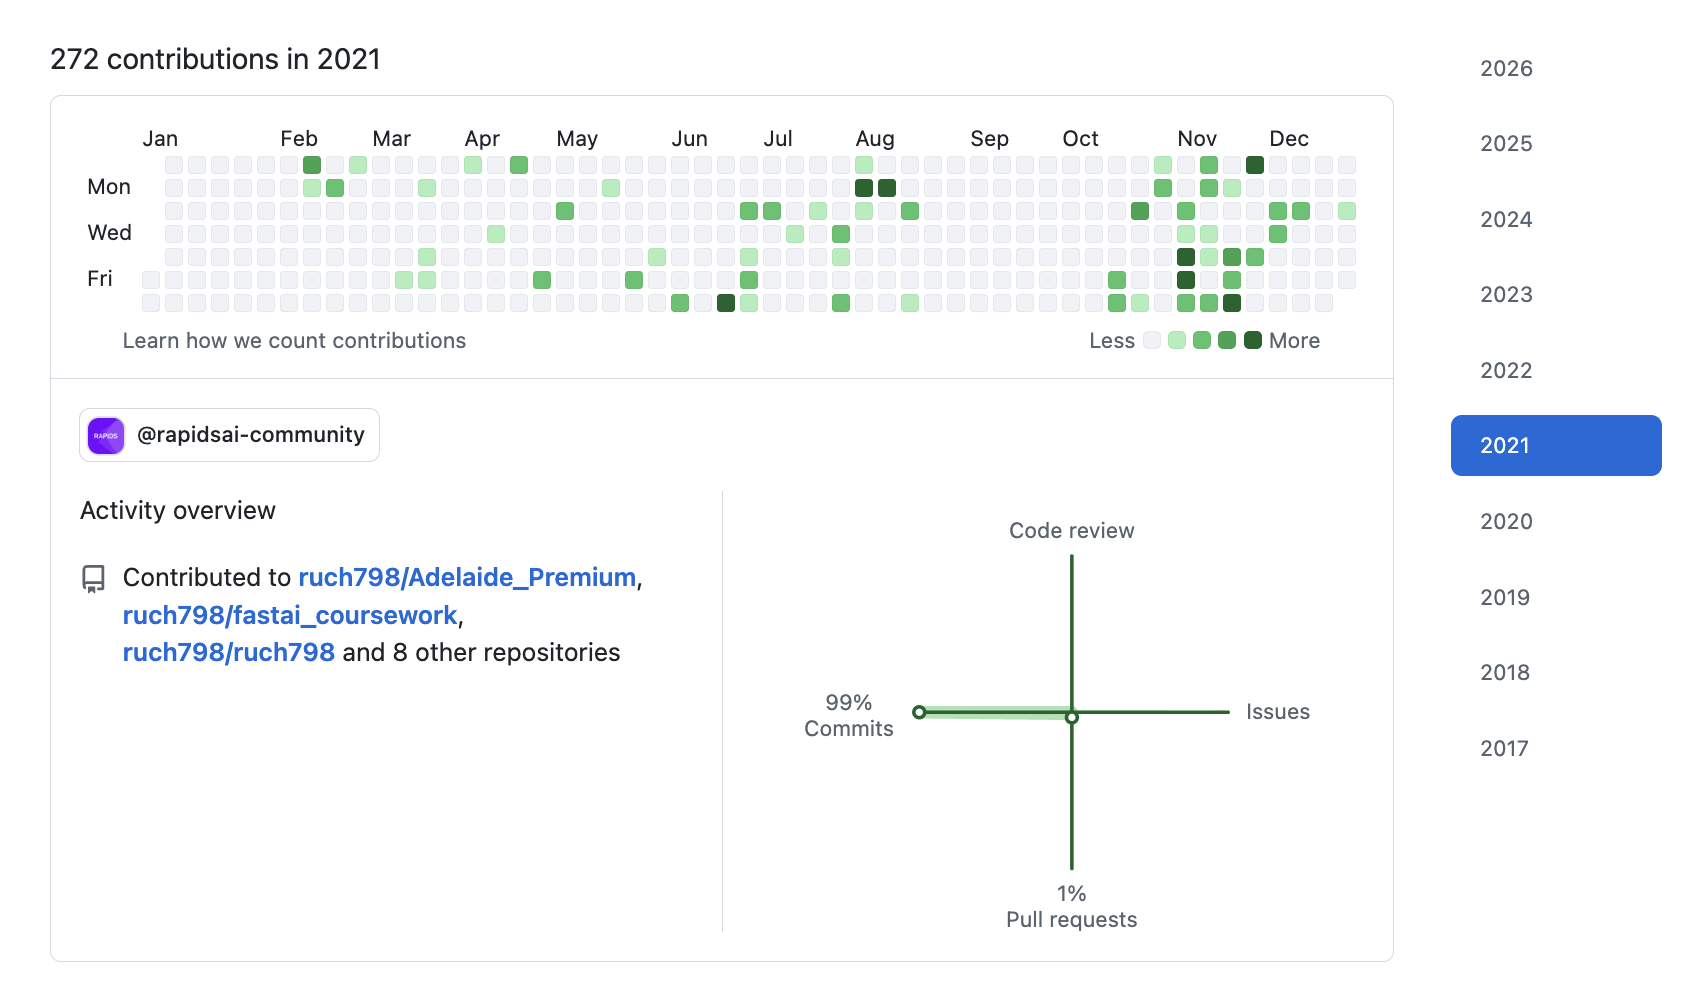The height and width of the screenshot is (1006, 1684).
Task: Open the 2017 contribution year
Action: (1504, 749)
